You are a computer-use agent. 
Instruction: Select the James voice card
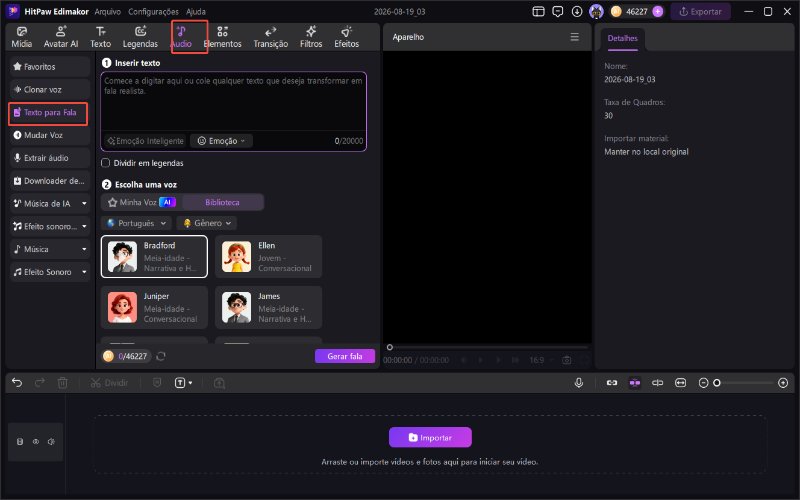coord(268,307)
